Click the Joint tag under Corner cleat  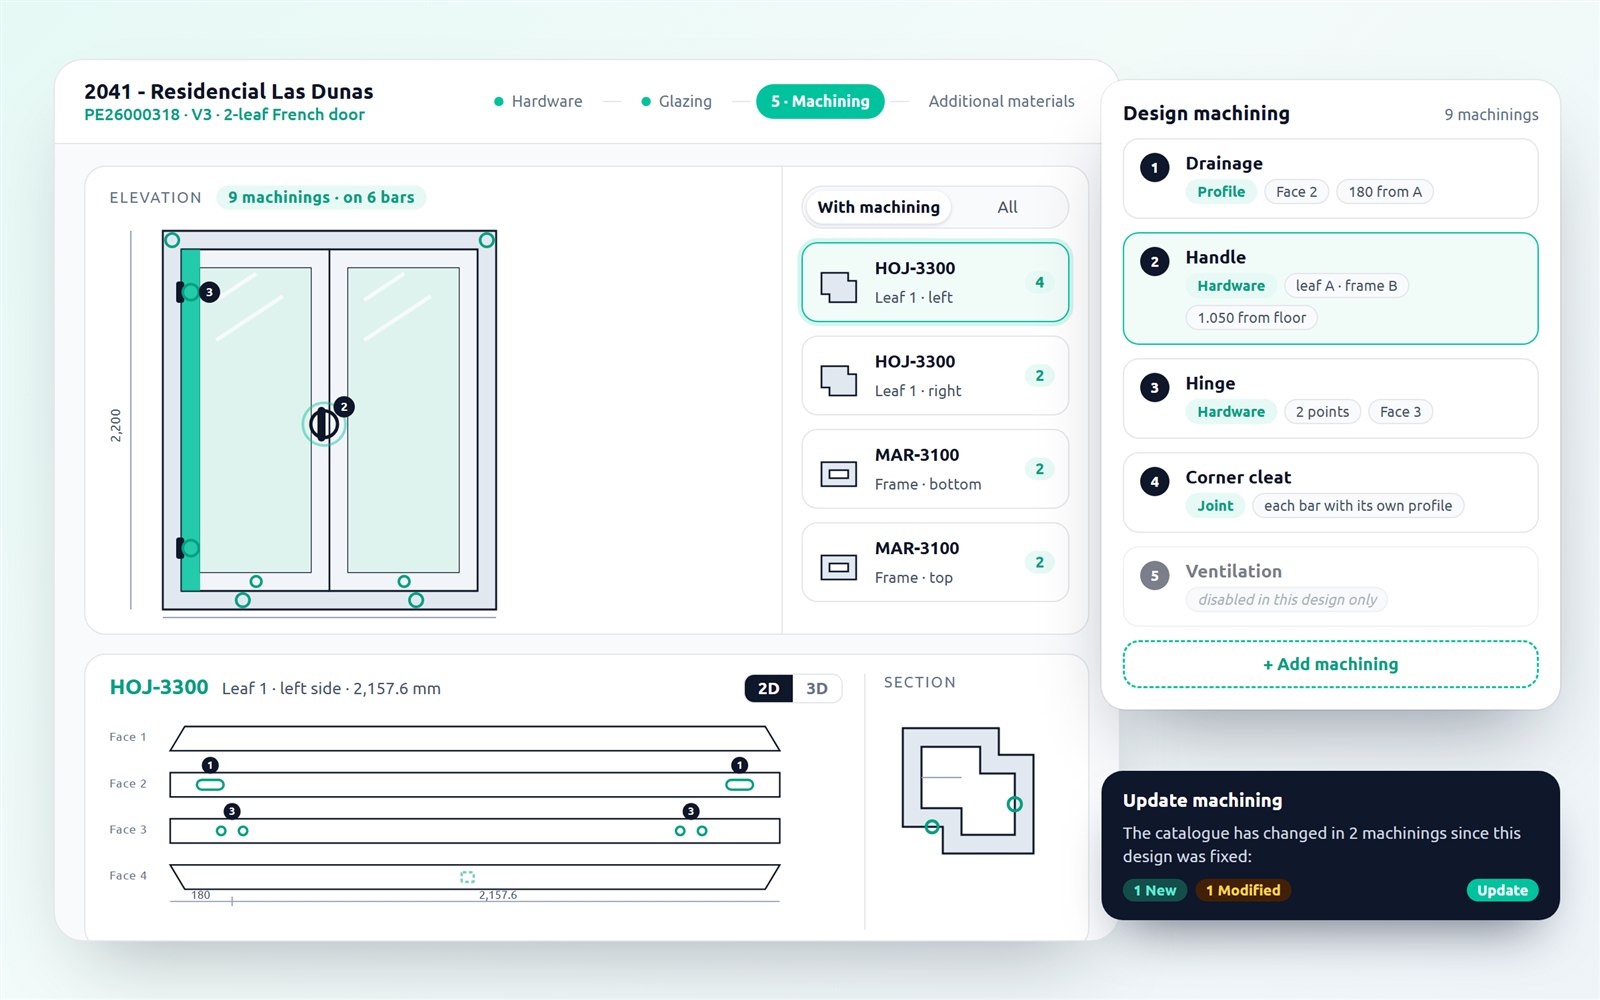[x=1215, y=506]
